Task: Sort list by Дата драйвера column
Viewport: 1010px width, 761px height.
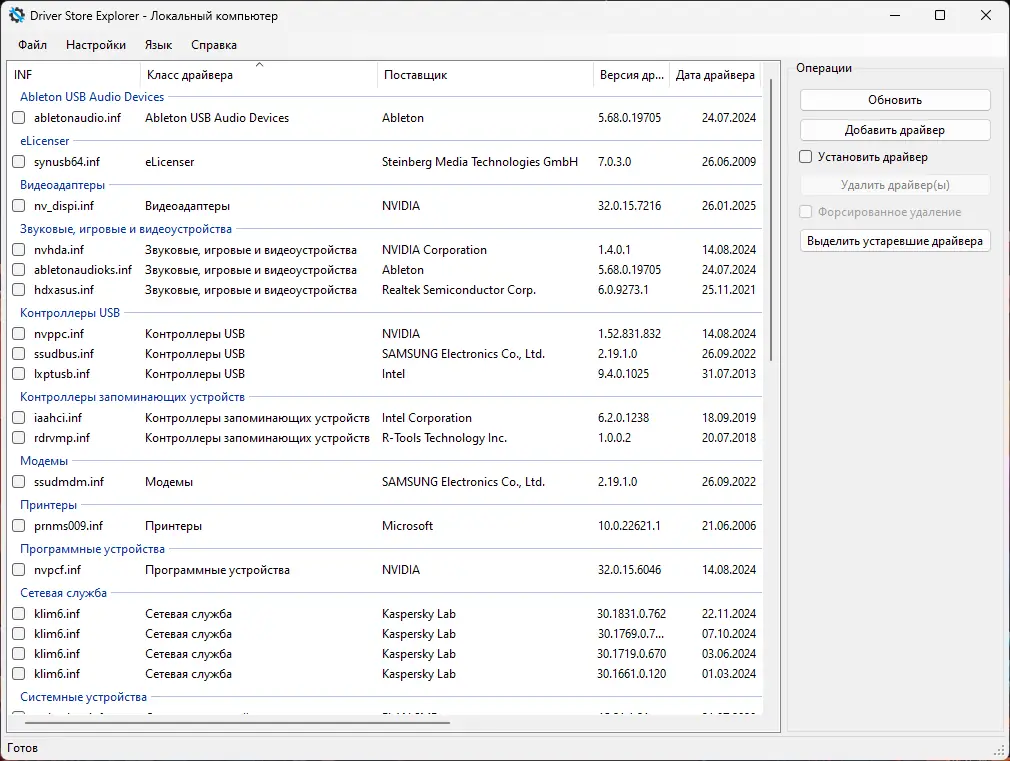Action: tap(715, 74)
